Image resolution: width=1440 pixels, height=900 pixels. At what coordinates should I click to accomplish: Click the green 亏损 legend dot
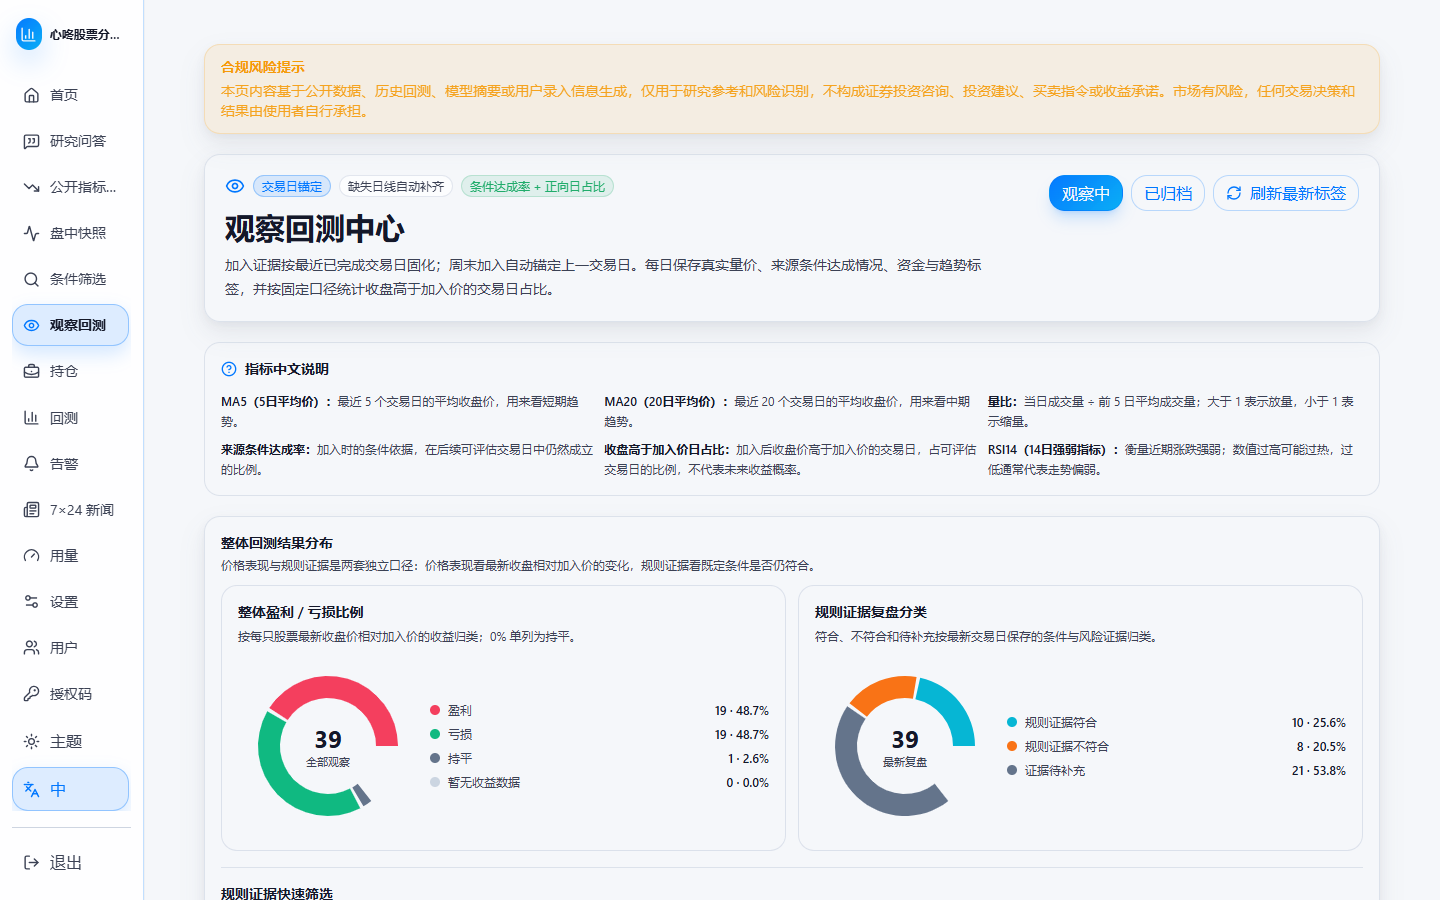pos(435,734)
